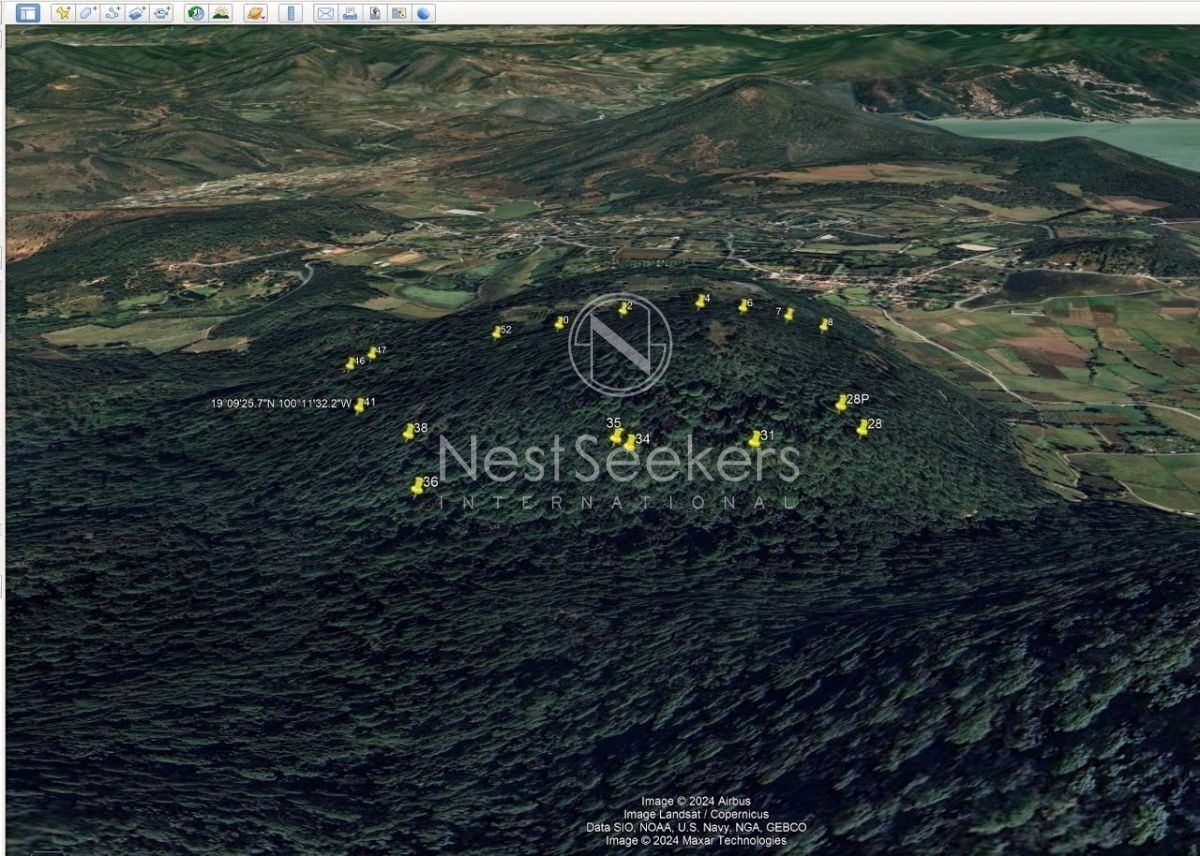This screenshot has width=1200, height=856.
Task: Select the placemark pin labeled 0
Action: 559,323
